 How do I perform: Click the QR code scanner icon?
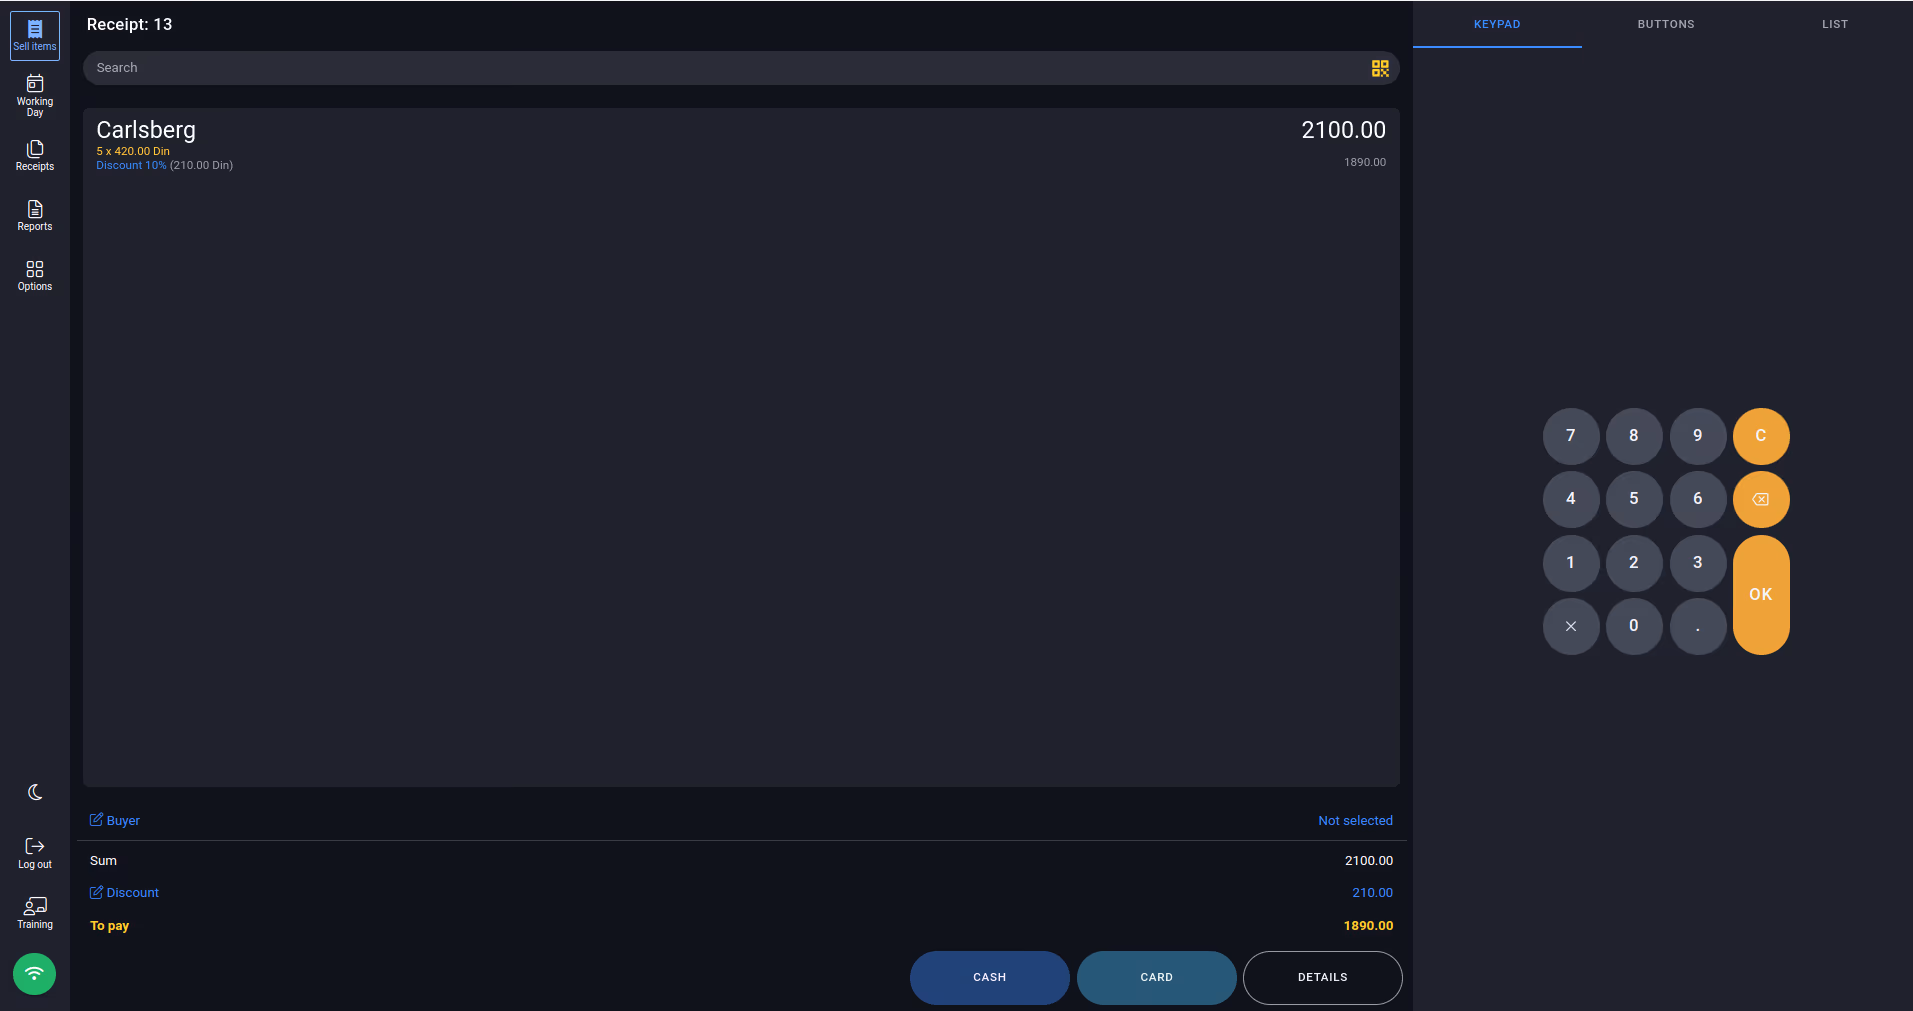1380,68
